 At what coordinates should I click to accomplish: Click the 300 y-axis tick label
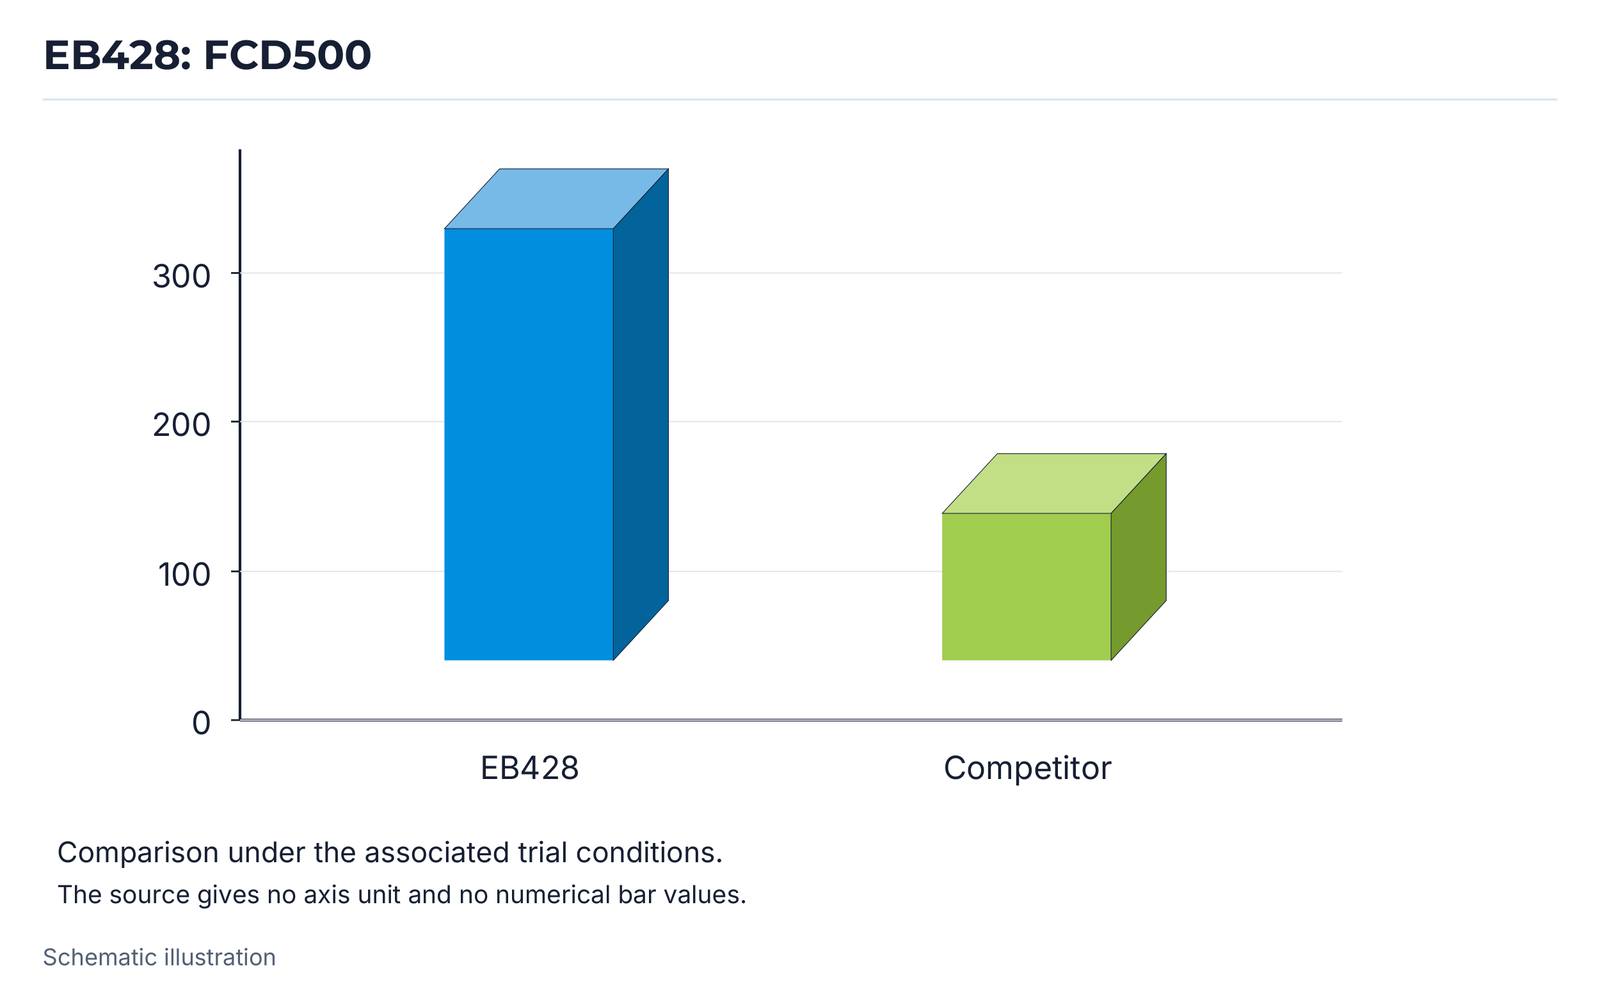181,276
